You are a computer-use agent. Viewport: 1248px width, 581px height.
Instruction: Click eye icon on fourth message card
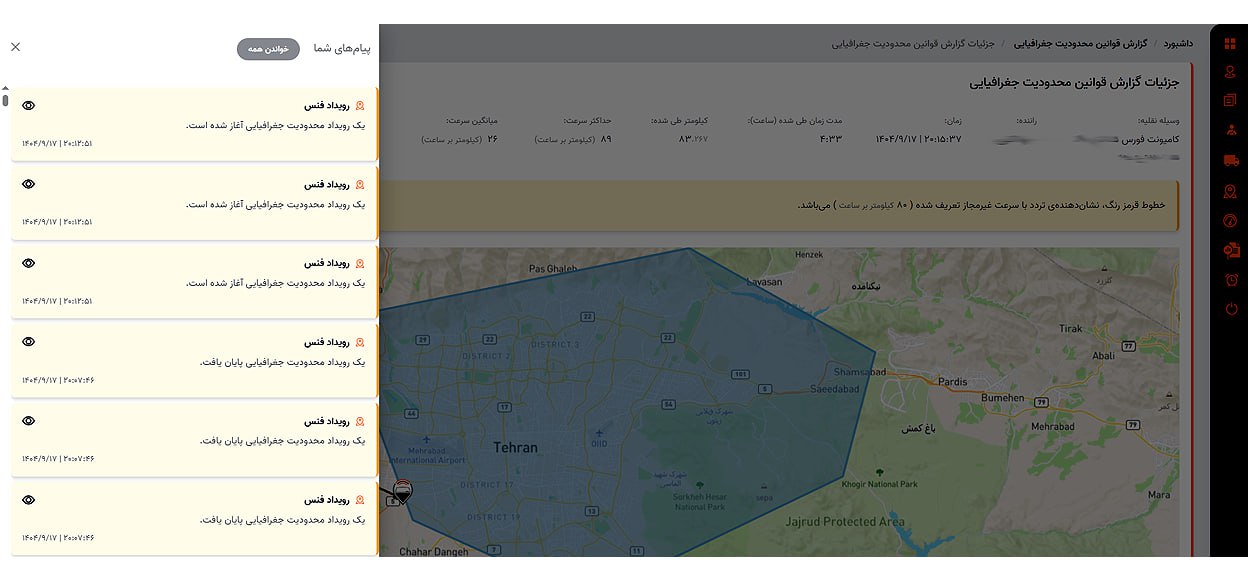[x=29, y=342]
